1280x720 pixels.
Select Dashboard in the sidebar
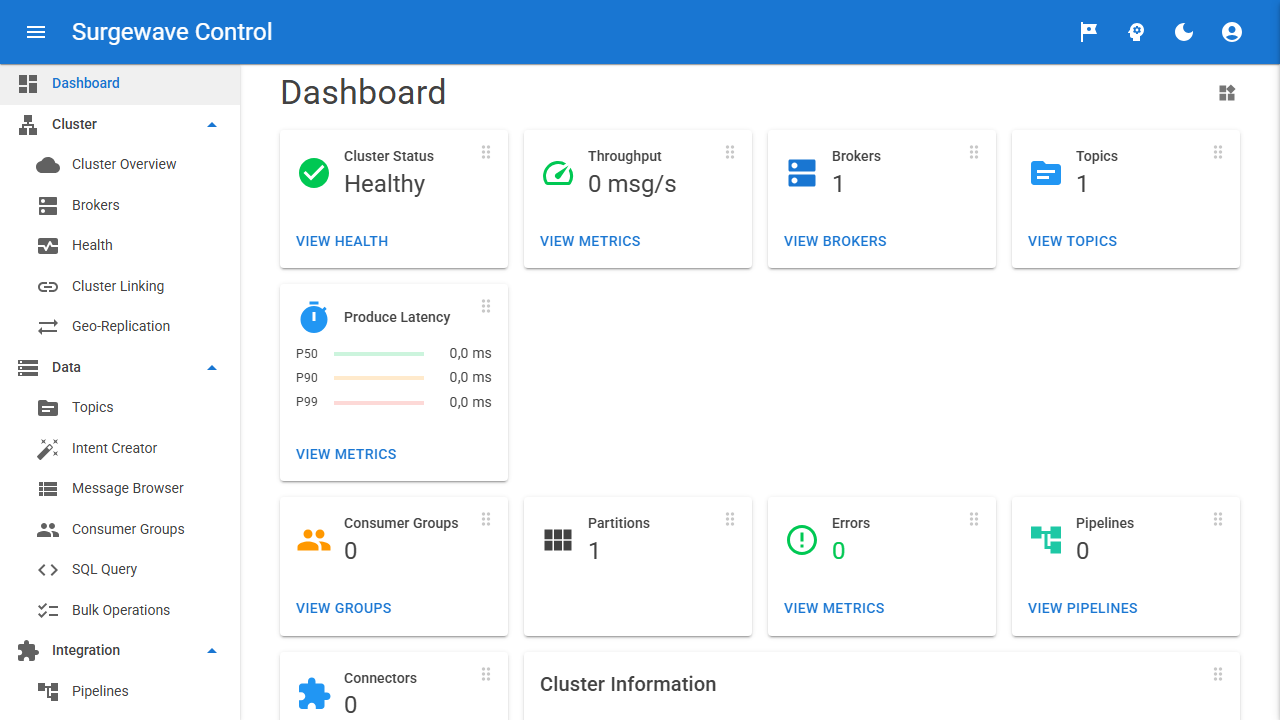click(120, 84)
